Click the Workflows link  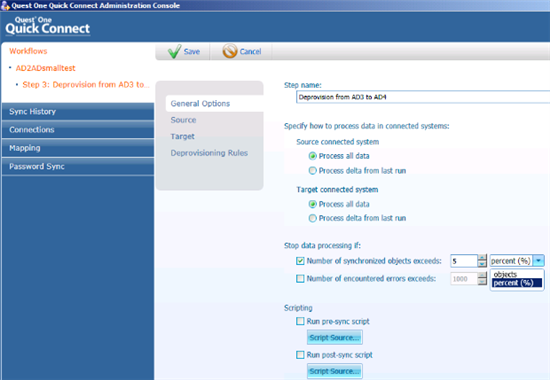pyautogui.click(x=28, y=51)
